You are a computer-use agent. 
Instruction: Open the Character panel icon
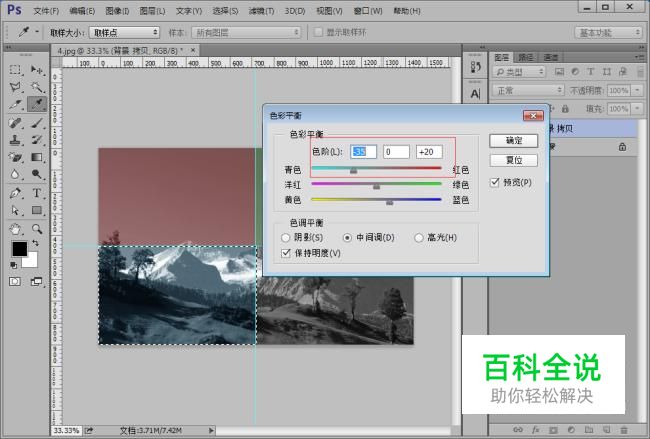coord(475,94)
